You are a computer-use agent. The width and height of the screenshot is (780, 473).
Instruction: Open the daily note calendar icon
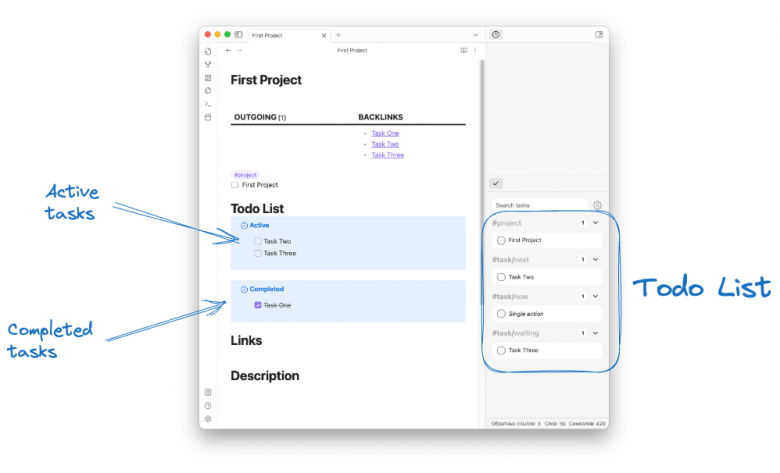click(208, 117)
